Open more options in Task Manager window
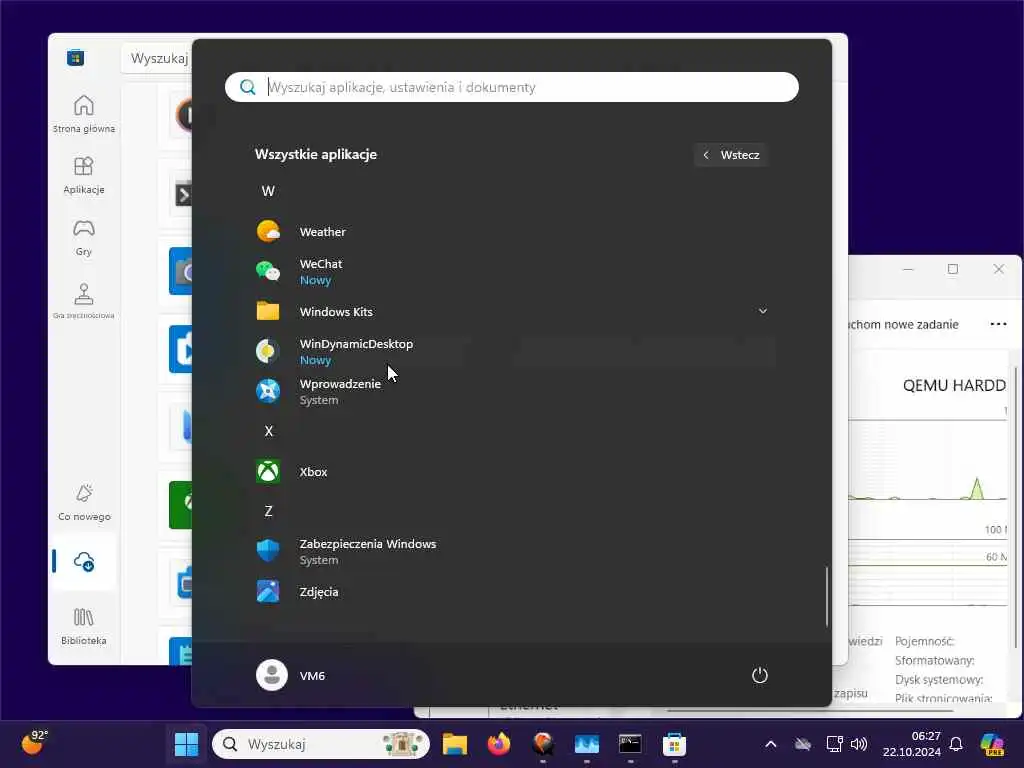The width and height of the screenshot is (1024, 768). 999,325
